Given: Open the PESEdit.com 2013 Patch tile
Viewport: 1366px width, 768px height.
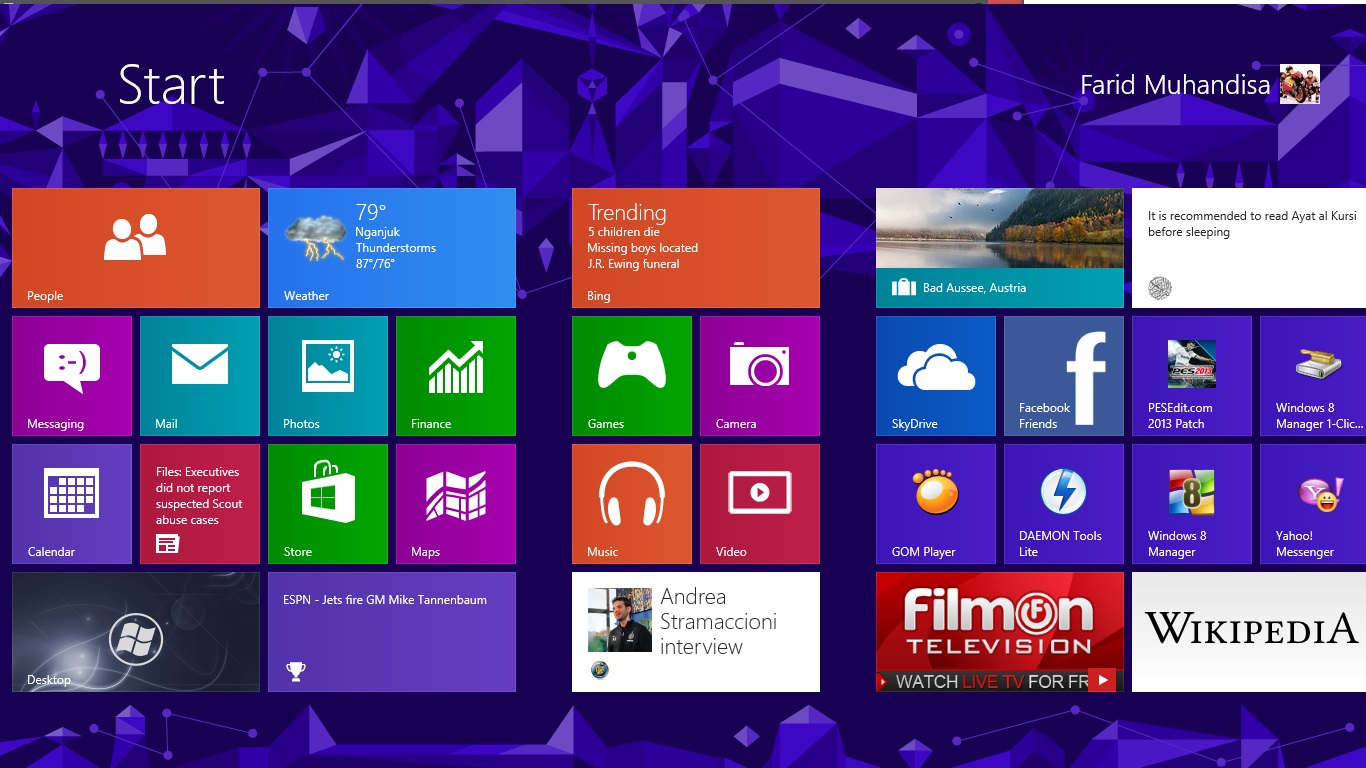Looking at the screenshot, I should click(1192, 375).
